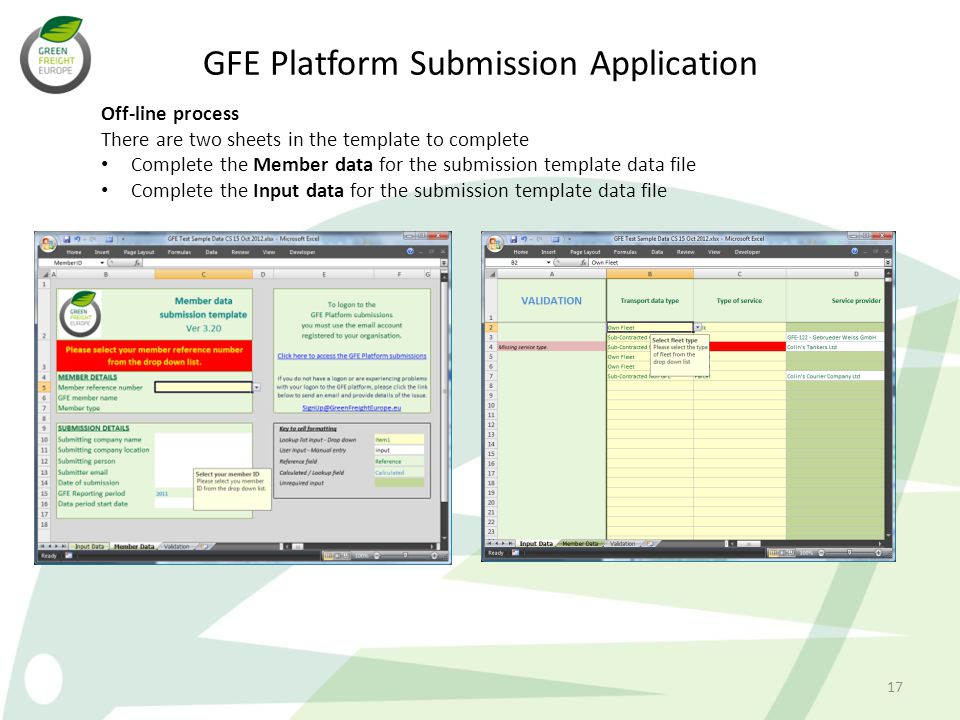Click the 'Missing service type' validation cell
The height and width of the screenshot is (720, 960).
[x=552, y=347]
